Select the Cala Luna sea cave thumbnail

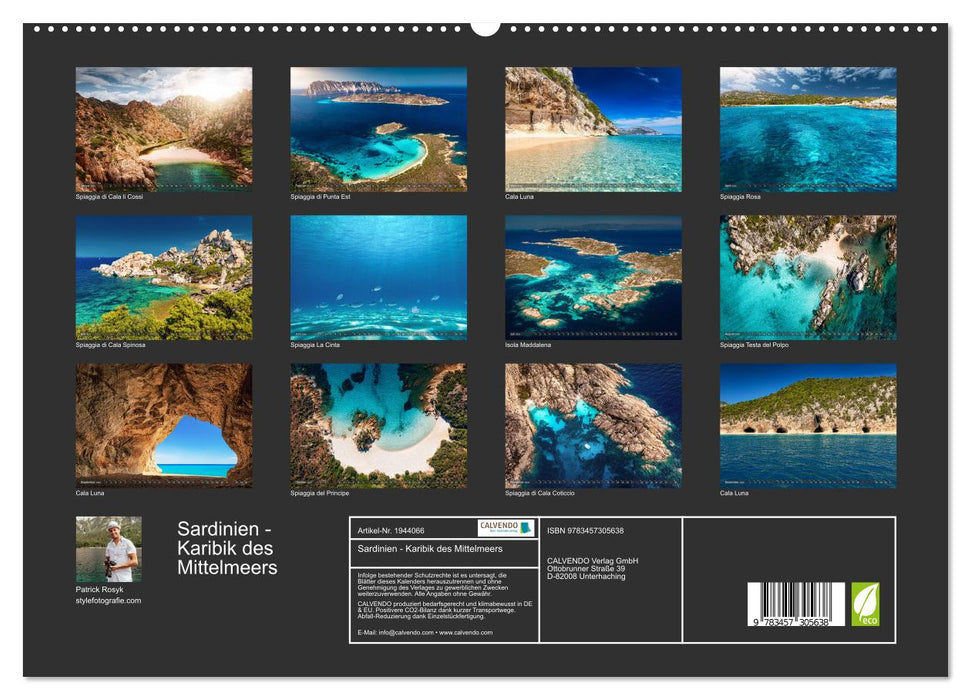pyautogui.click(x=163, y=426)
